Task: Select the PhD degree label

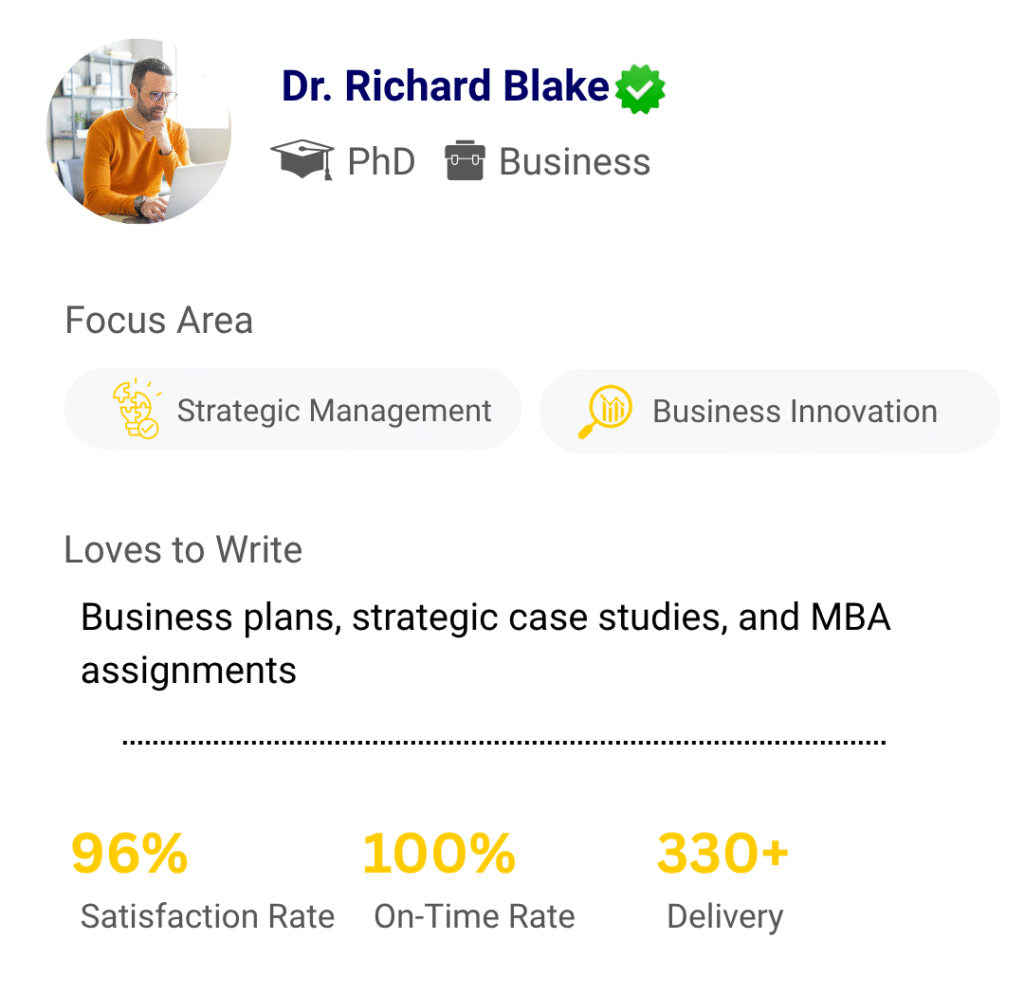Action: [381, 162]
